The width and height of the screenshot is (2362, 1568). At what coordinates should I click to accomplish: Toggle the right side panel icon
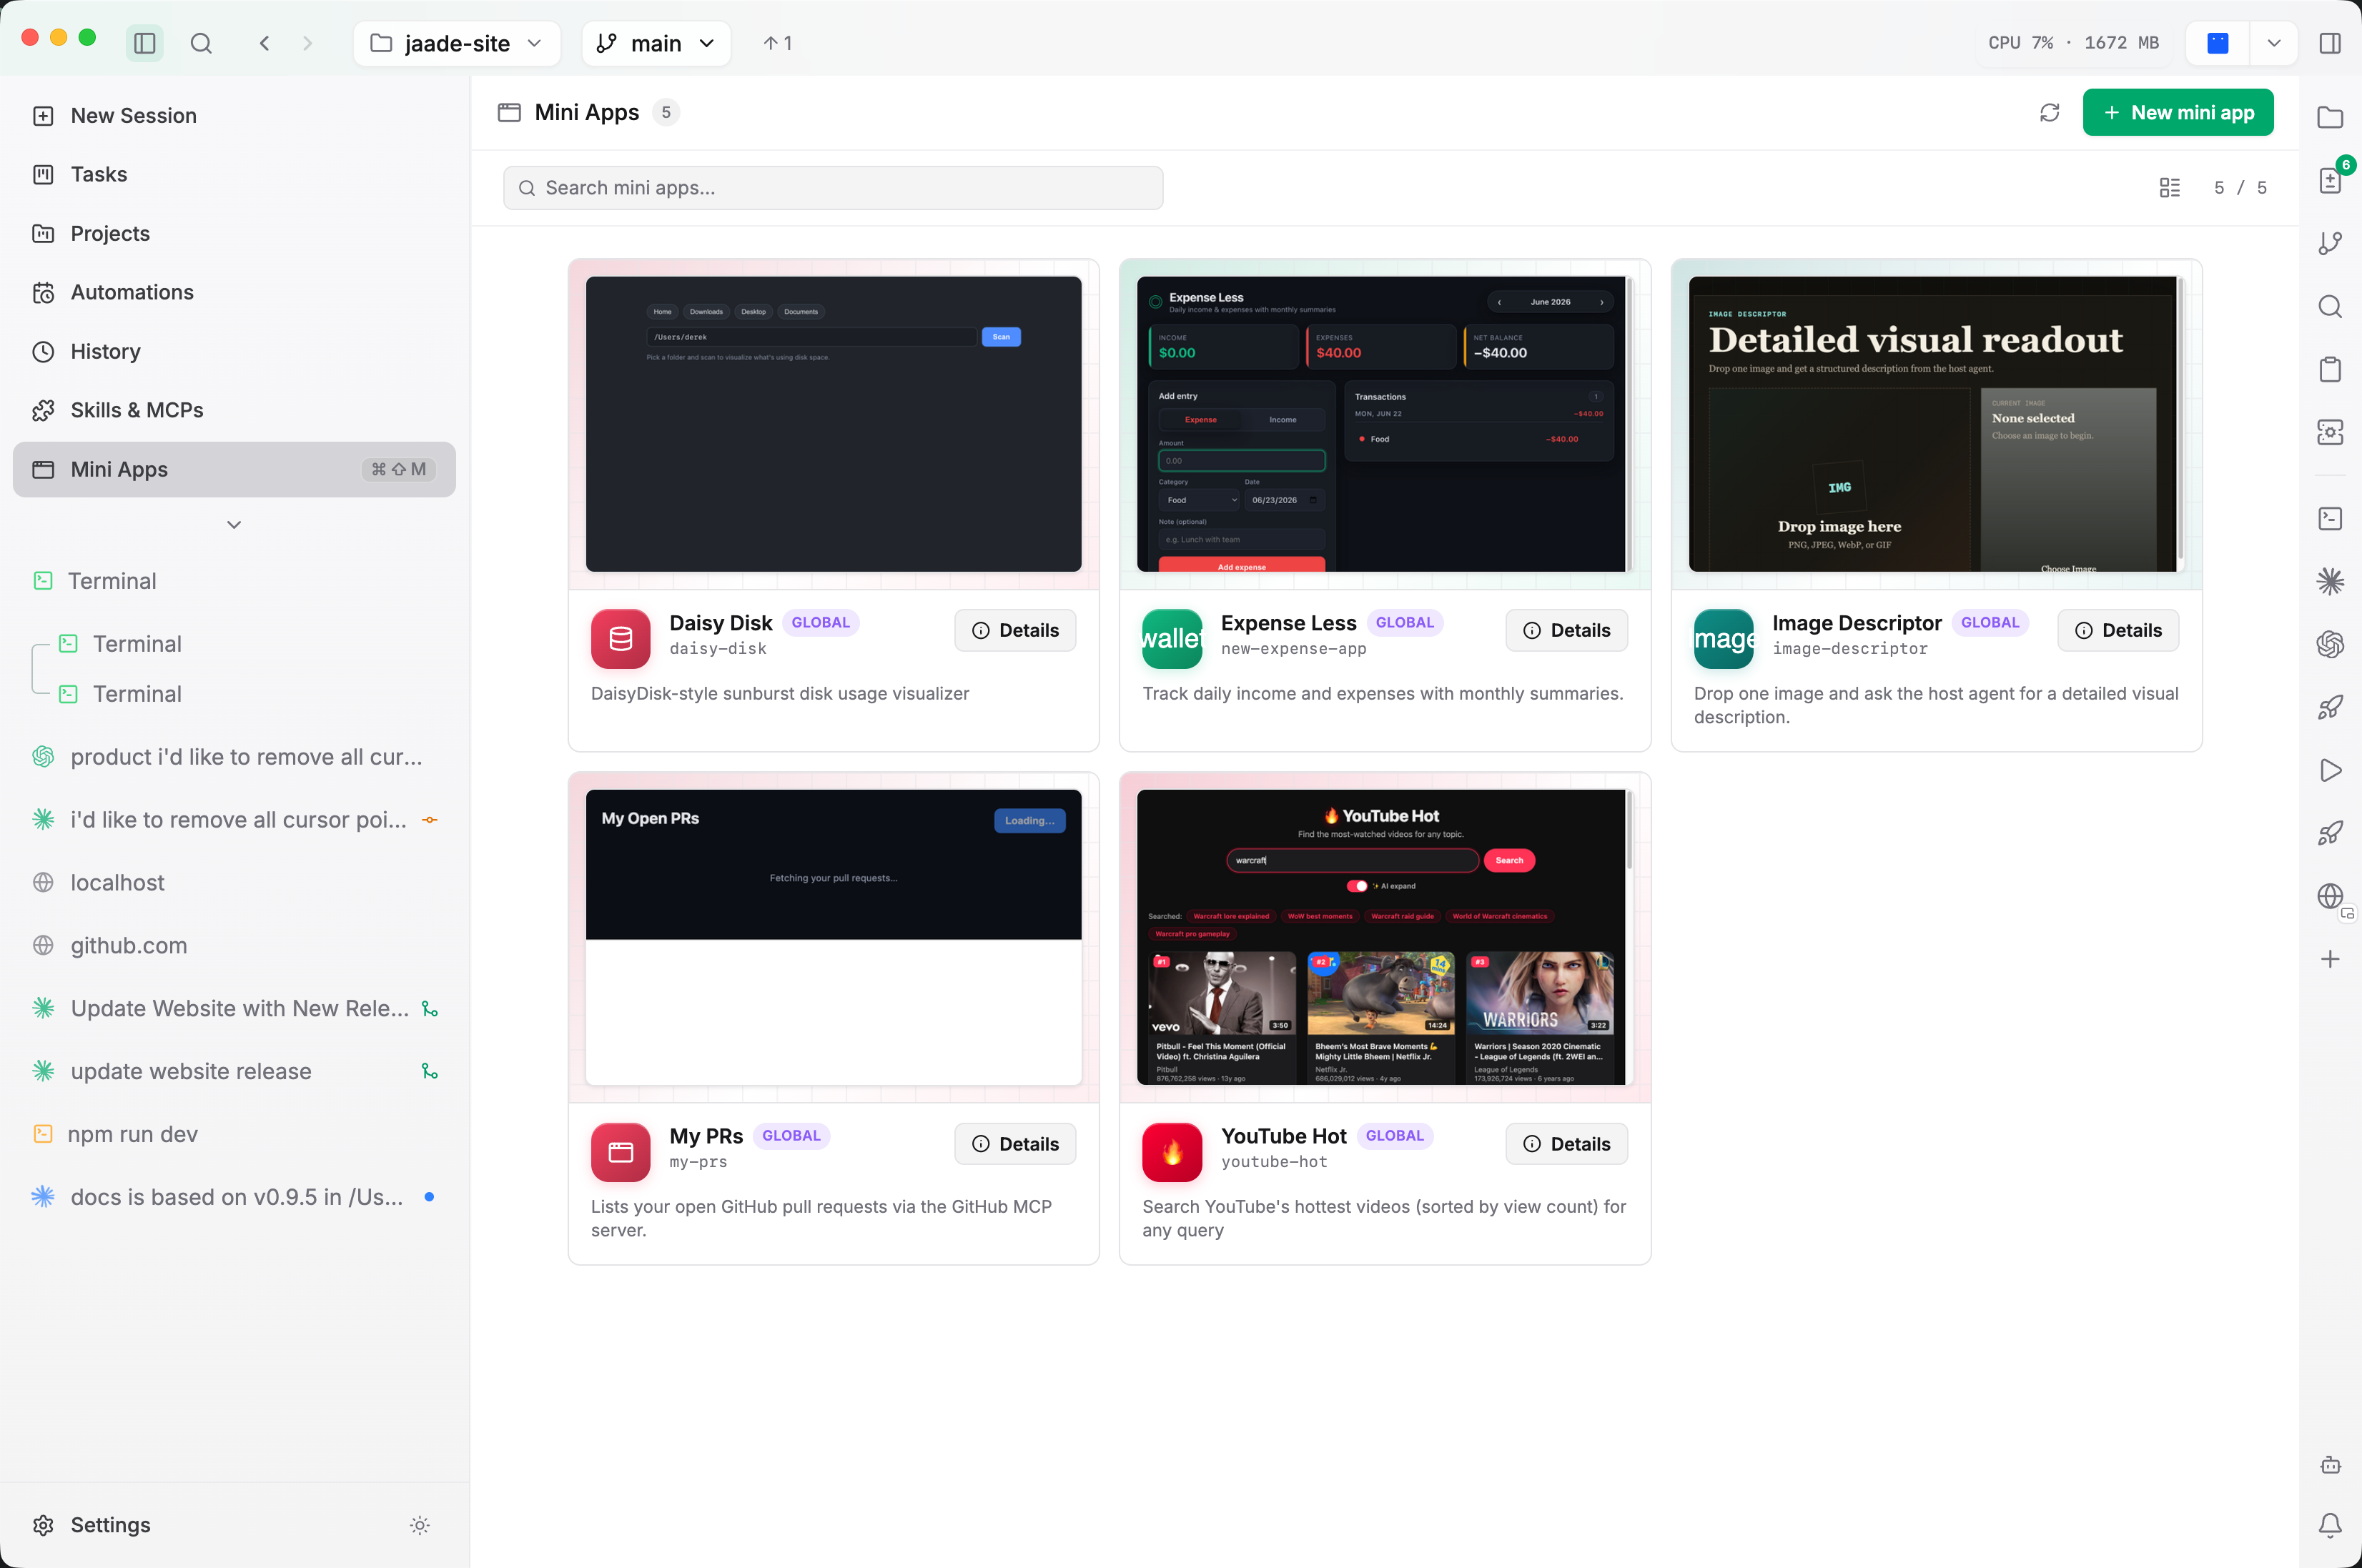(2329, 43)
